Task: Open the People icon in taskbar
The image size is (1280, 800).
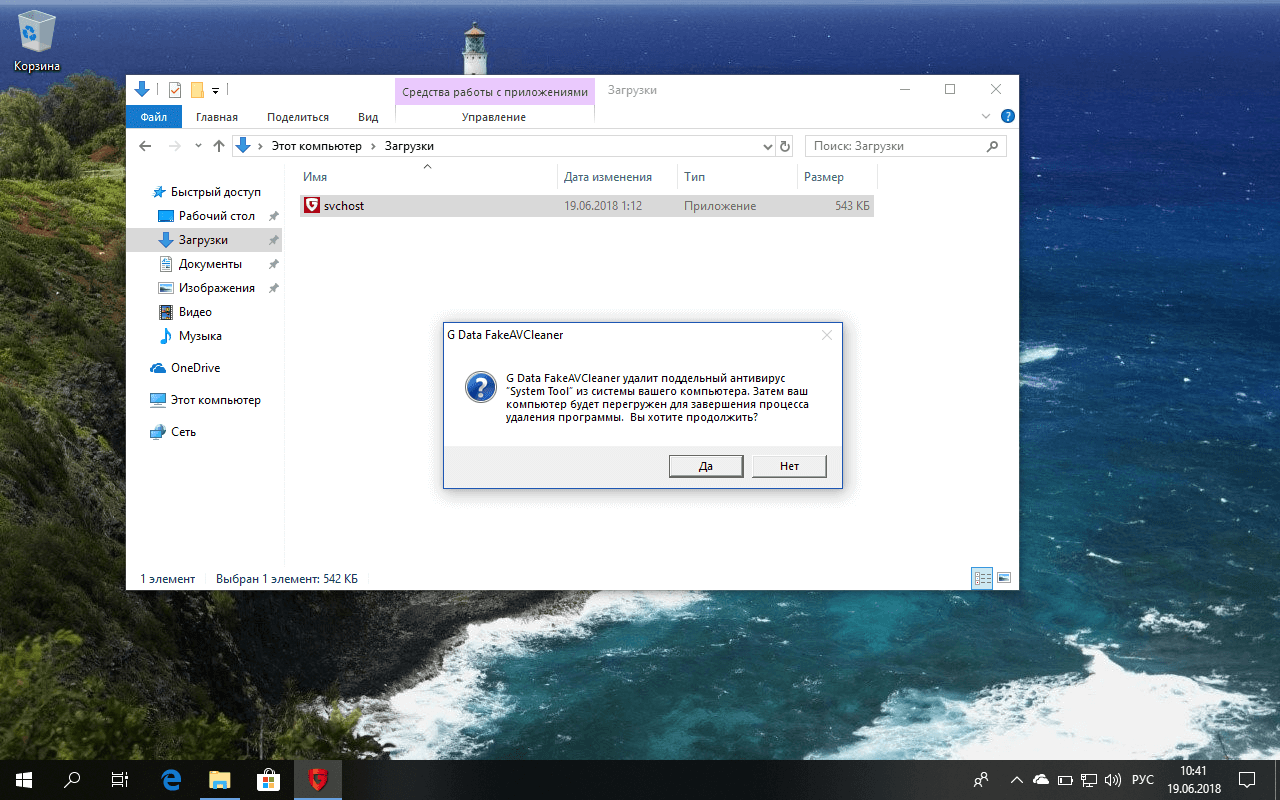Action: pyautogui.click(x=982, y=780)
